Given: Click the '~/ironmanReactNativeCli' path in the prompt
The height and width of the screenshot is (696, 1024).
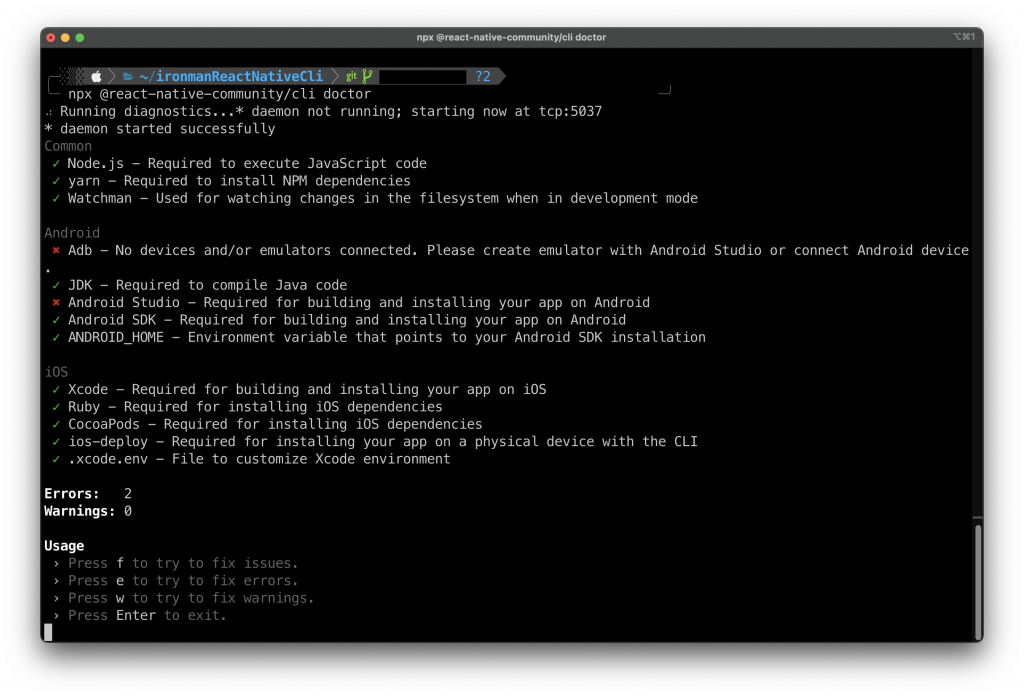Looking at the screenshot, I should coord(231,76).
